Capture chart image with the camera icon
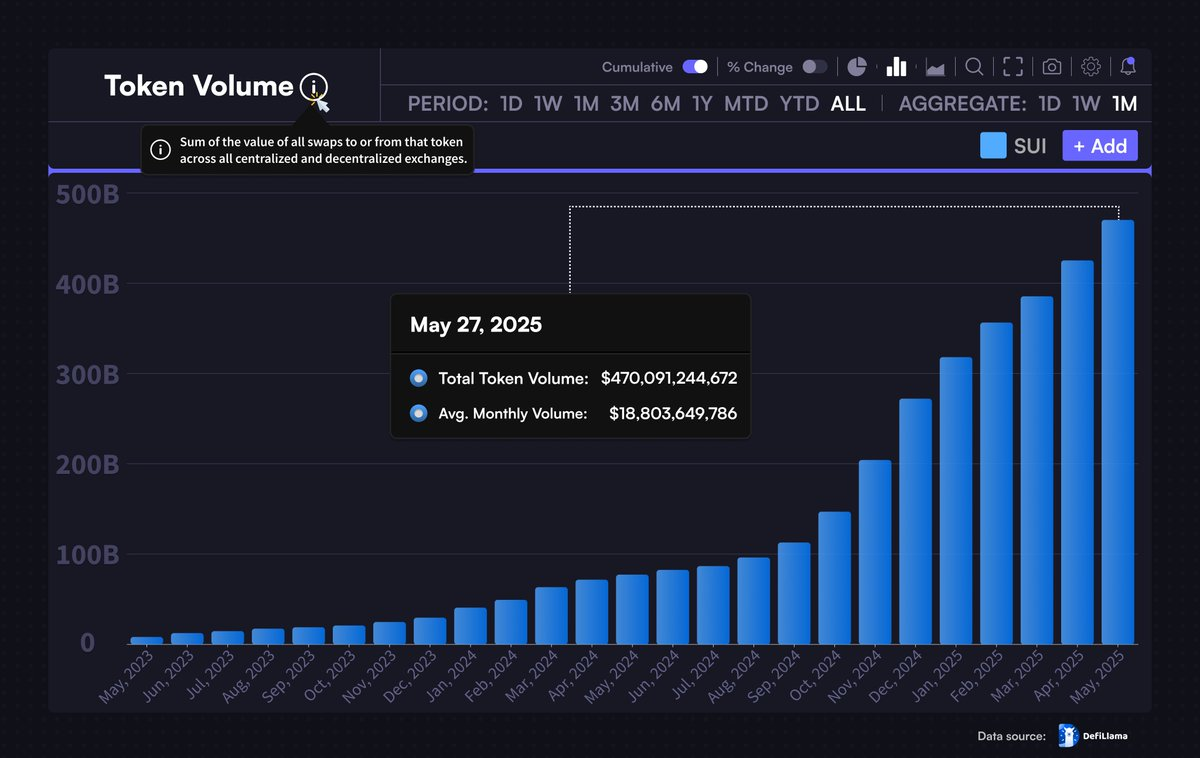This screenshot has width=1200, height=758. (1051, 66)
